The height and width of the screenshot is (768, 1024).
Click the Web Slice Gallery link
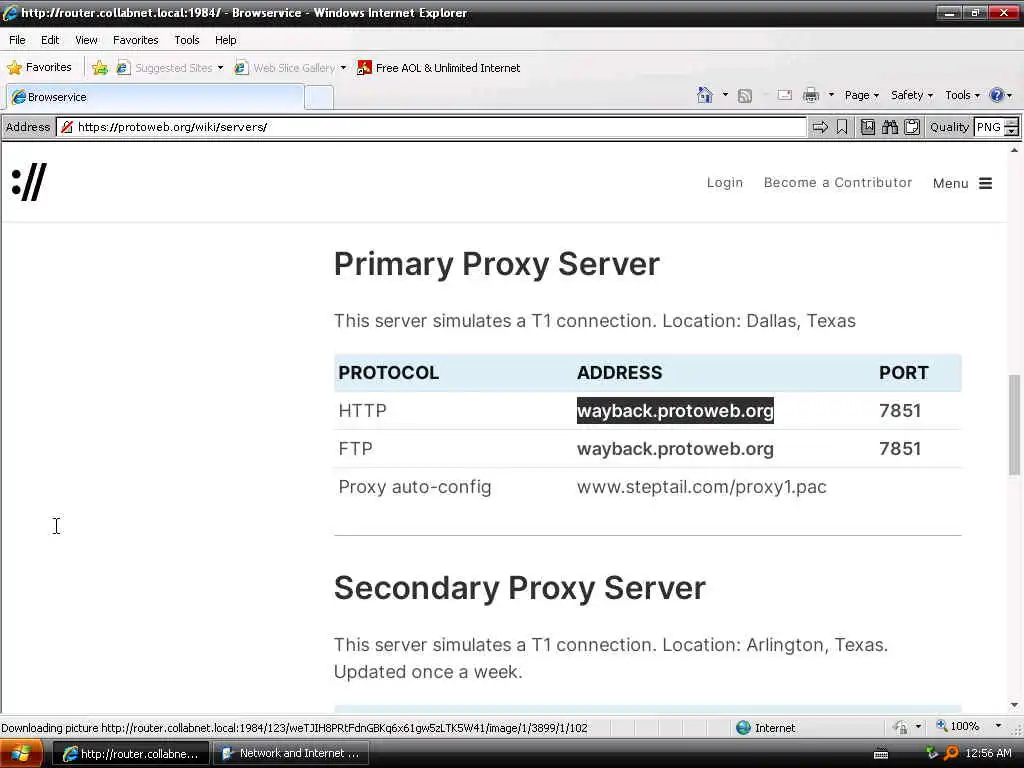pyautogui.click(x=286, y=68)
